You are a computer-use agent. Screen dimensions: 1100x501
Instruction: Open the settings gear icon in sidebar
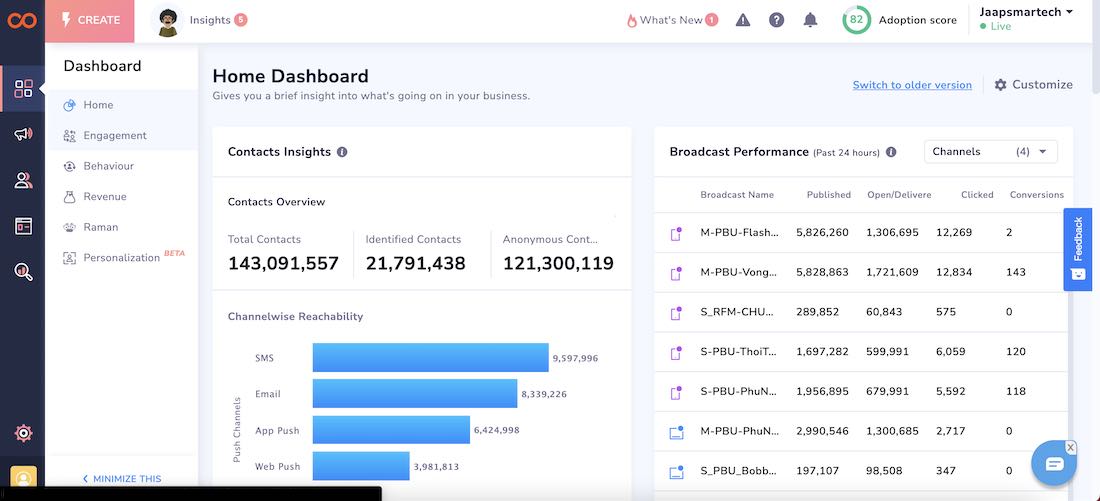(23, 433)
